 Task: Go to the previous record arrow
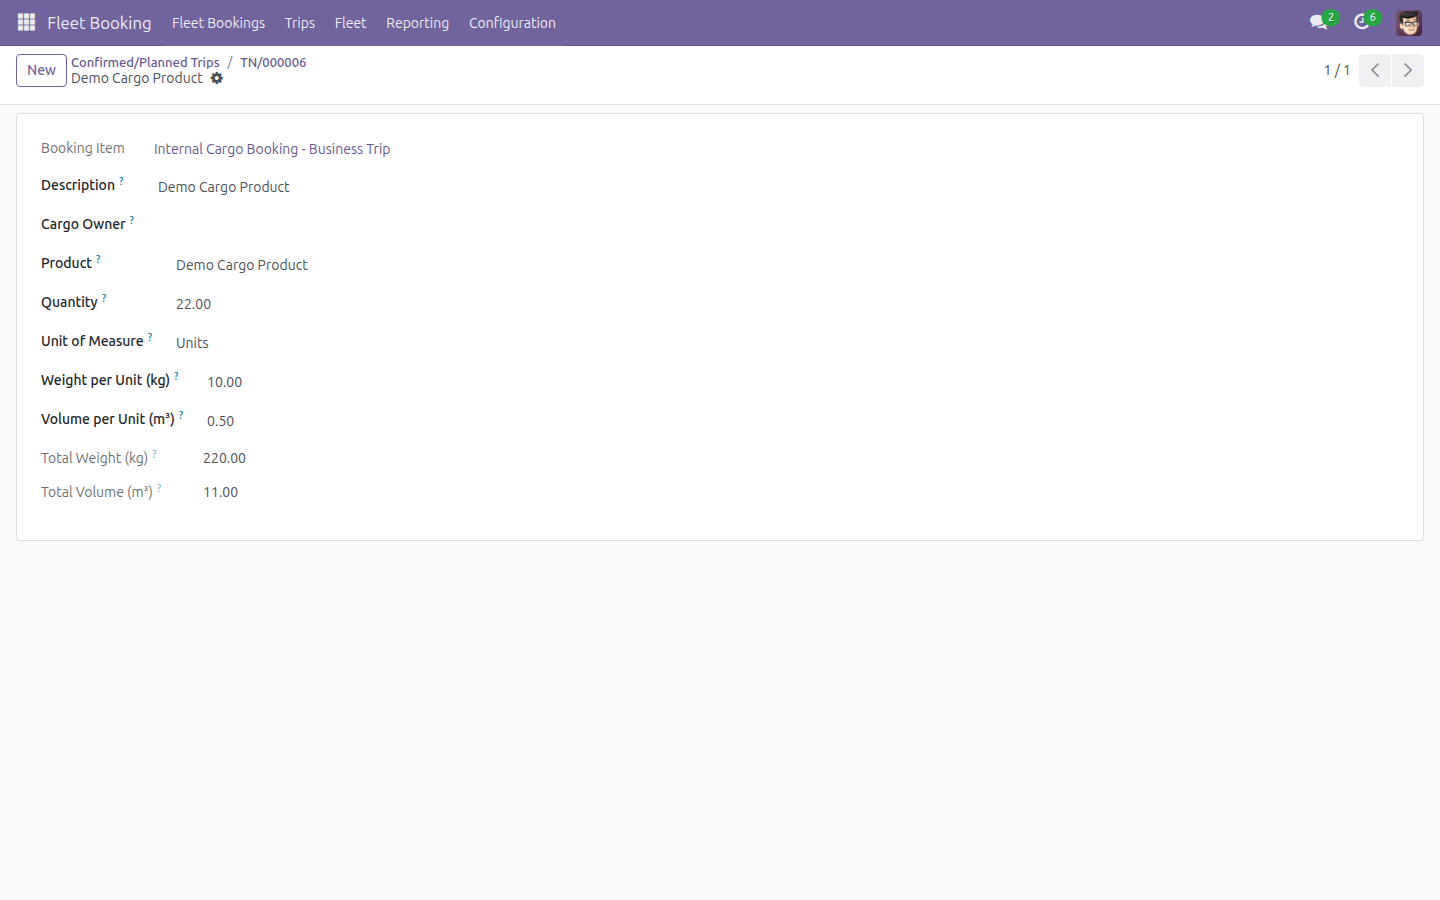click(x=1375, y=70)
